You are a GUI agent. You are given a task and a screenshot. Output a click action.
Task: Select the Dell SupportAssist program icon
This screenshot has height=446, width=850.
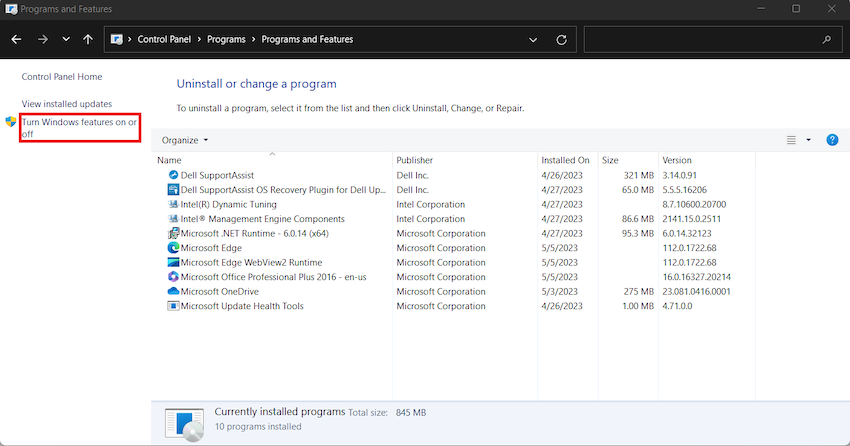click(x=173, y=175)
